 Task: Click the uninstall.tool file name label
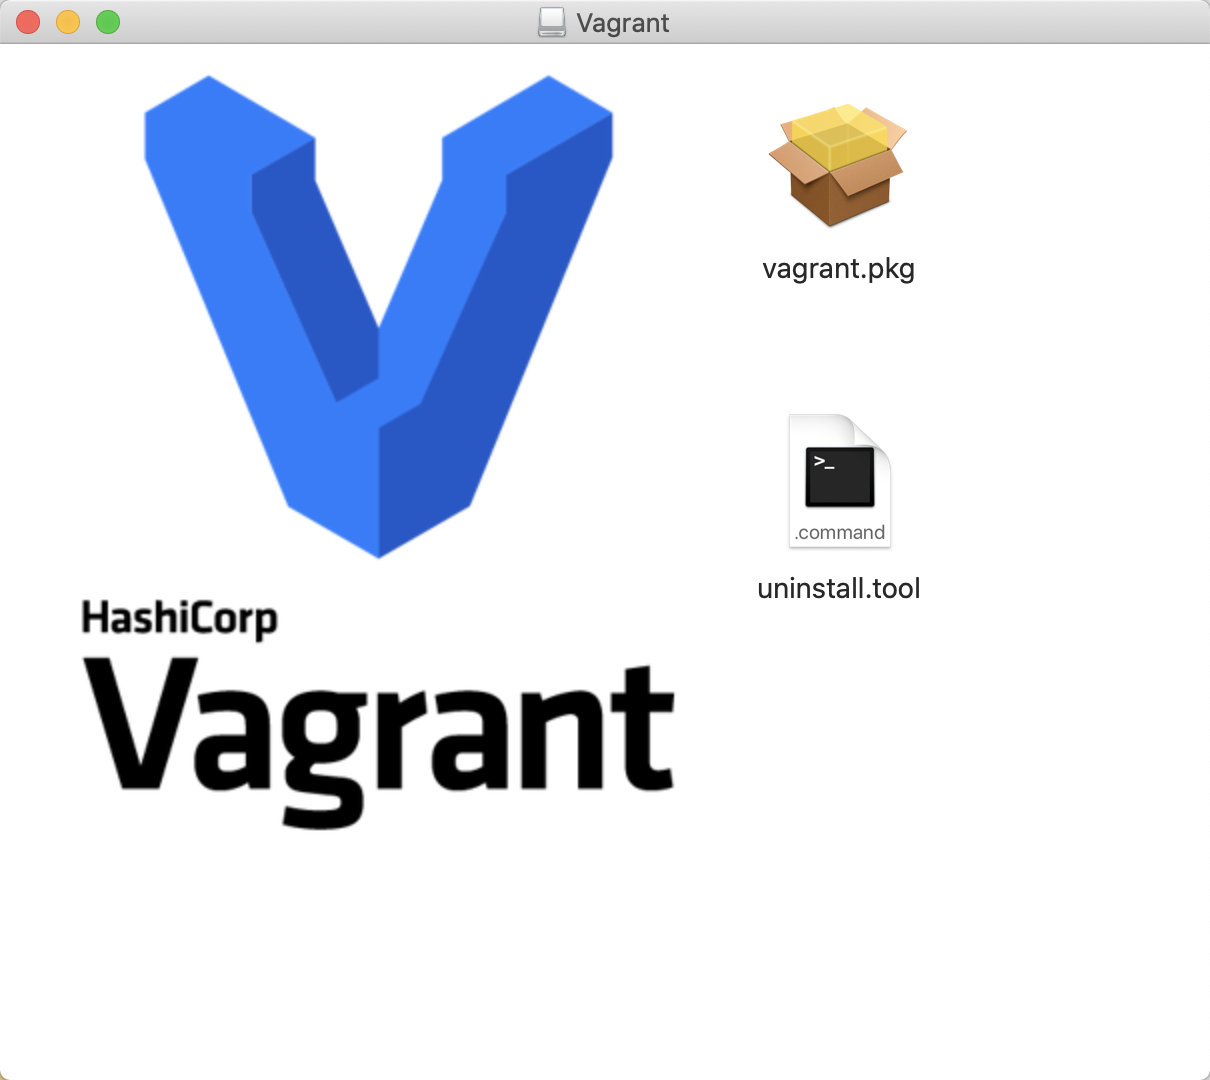click(x=839, y=588)
